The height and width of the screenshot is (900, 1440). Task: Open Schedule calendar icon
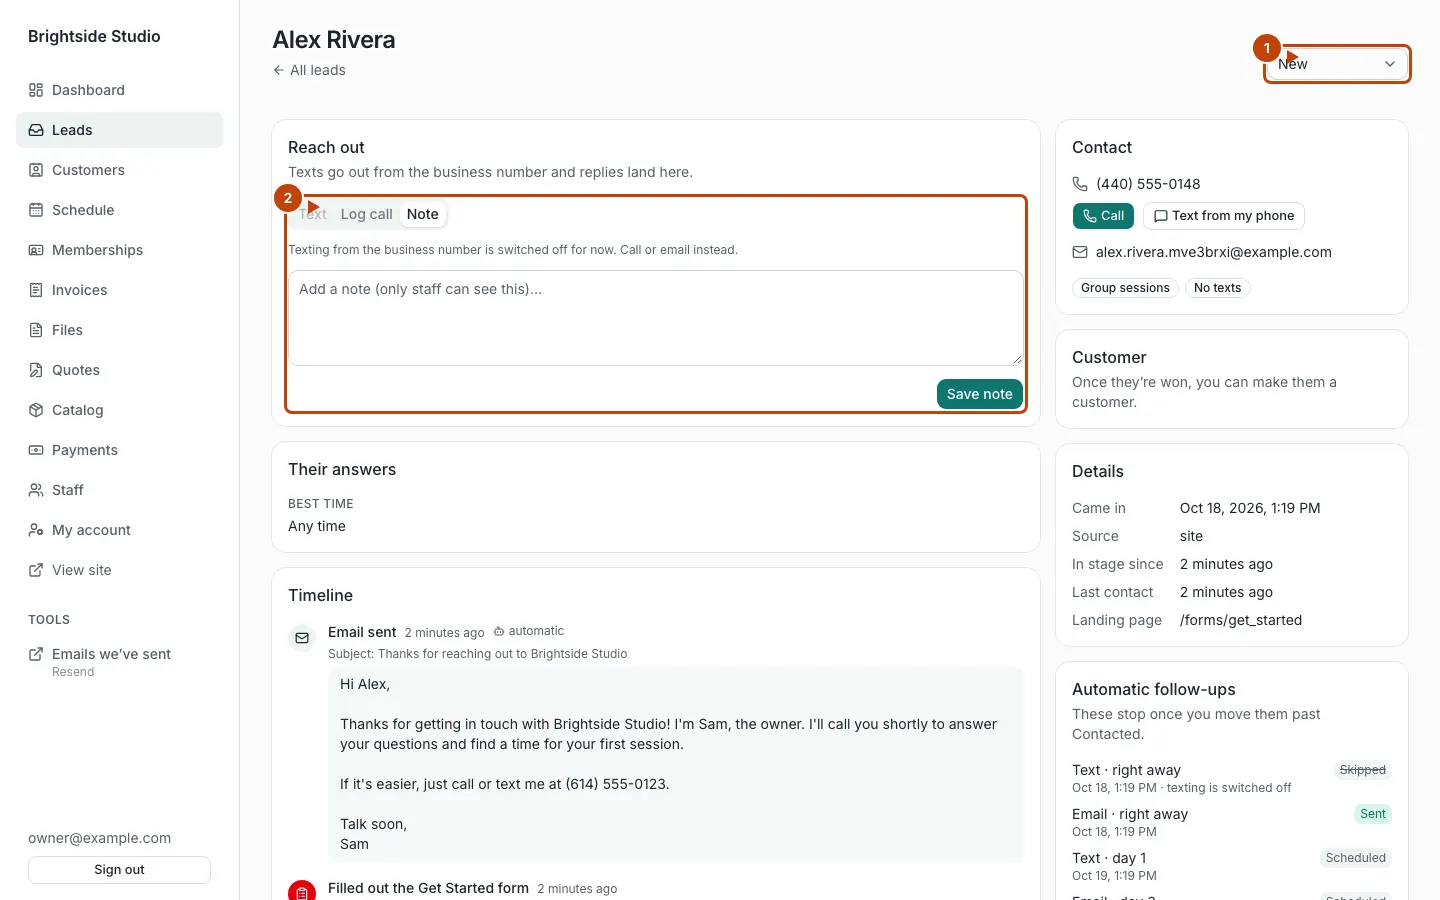point(36,210)
